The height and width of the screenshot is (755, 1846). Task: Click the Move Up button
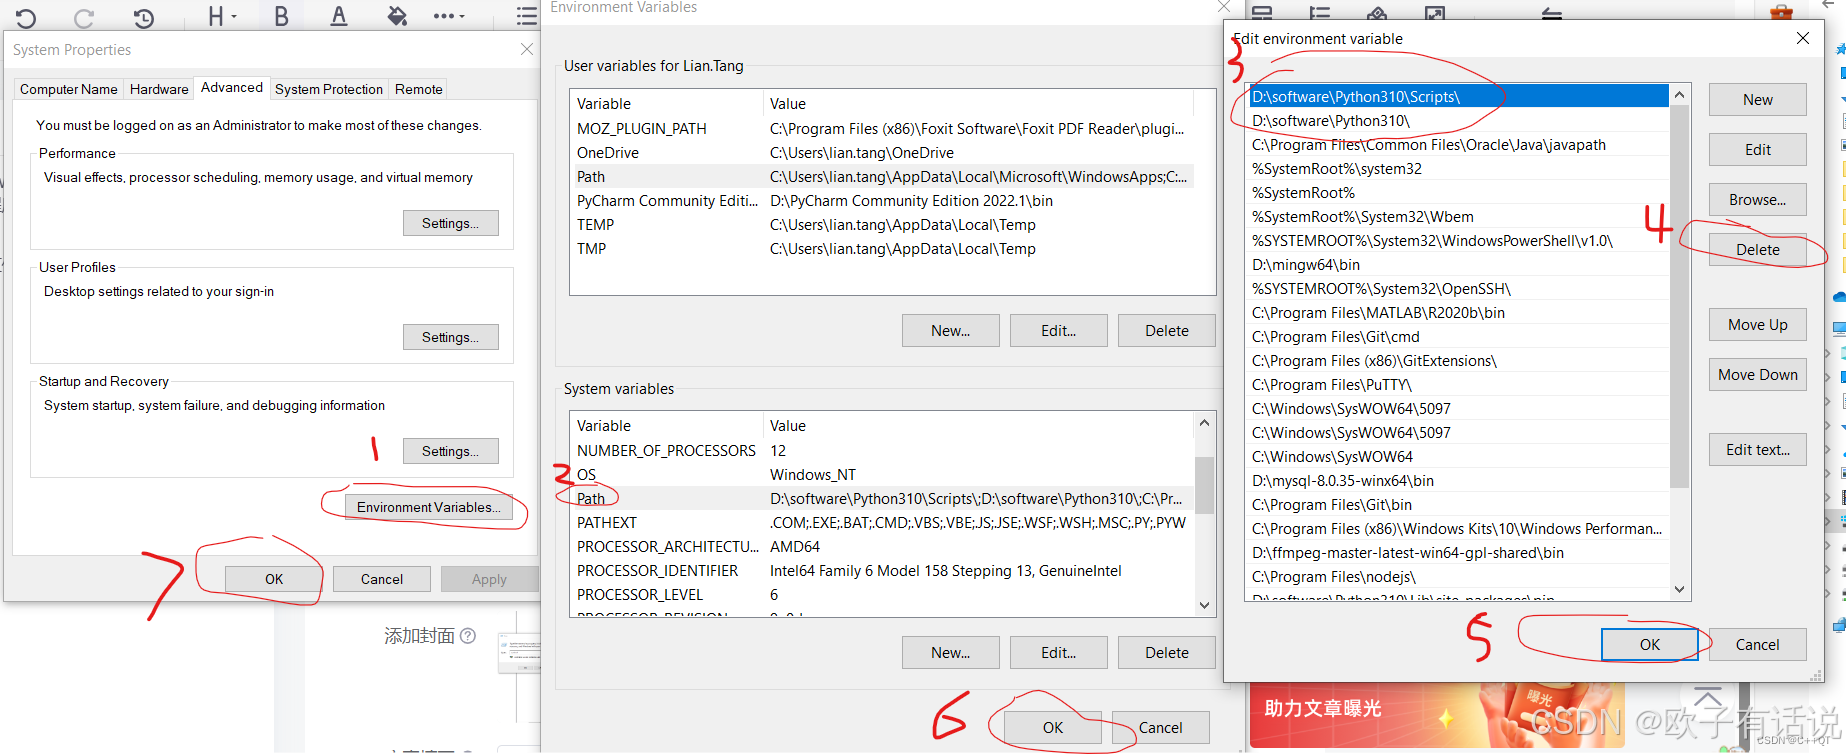(1758, 325)
